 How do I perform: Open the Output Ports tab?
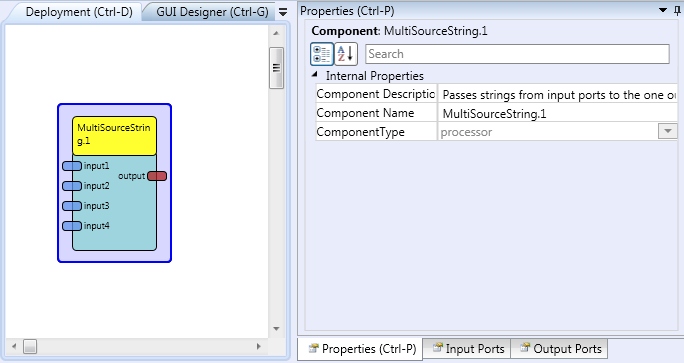click(x=560, y=349)
